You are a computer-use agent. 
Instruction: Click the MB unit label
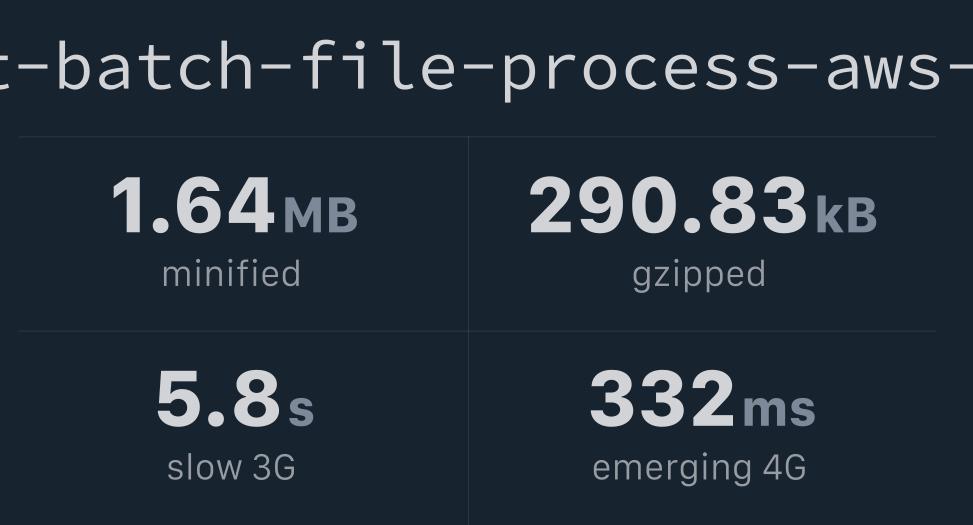[320, 215]
